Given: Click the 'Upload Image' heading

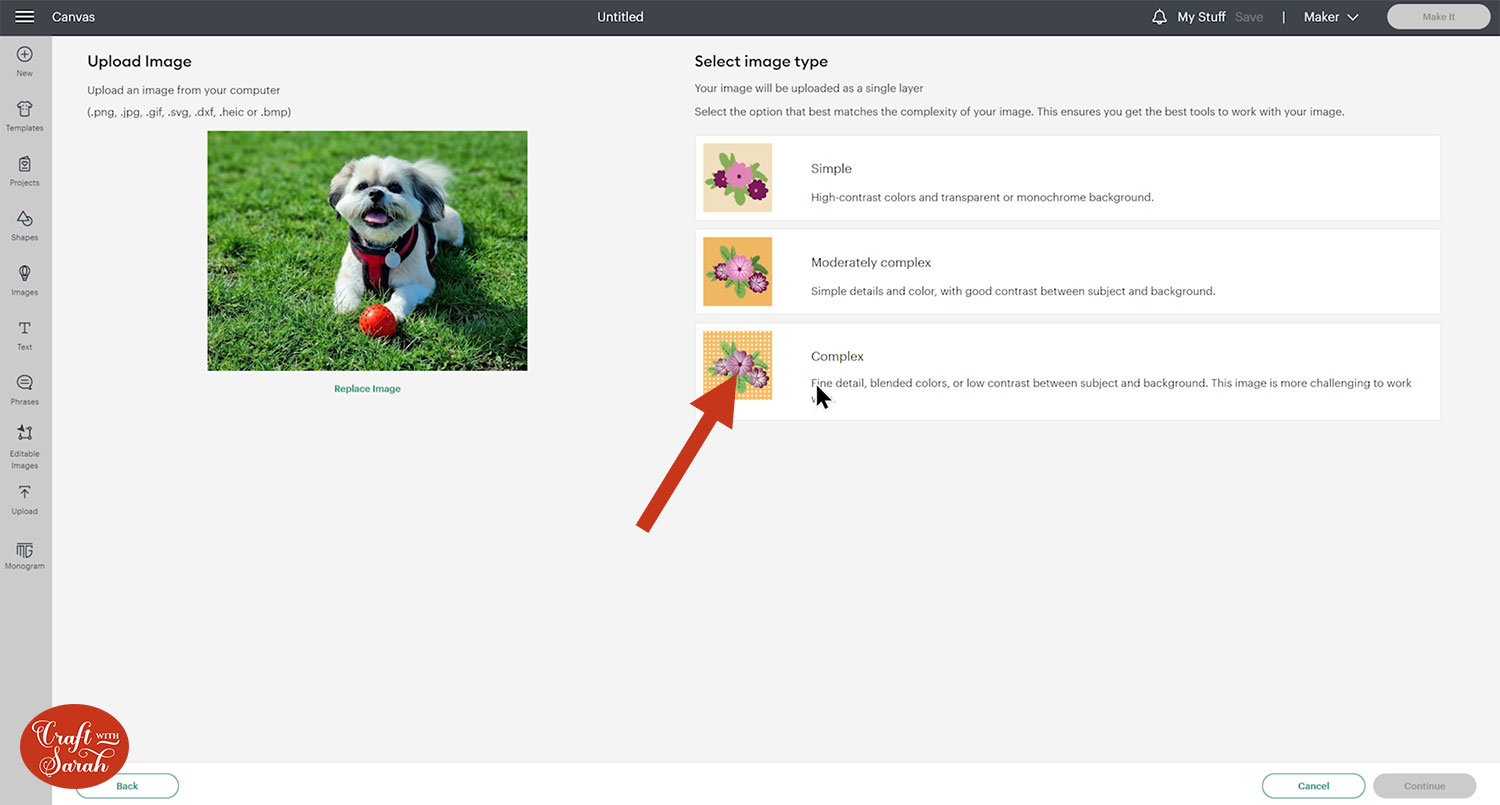Looking at the screenshot, I should click(x=139, y=62).
